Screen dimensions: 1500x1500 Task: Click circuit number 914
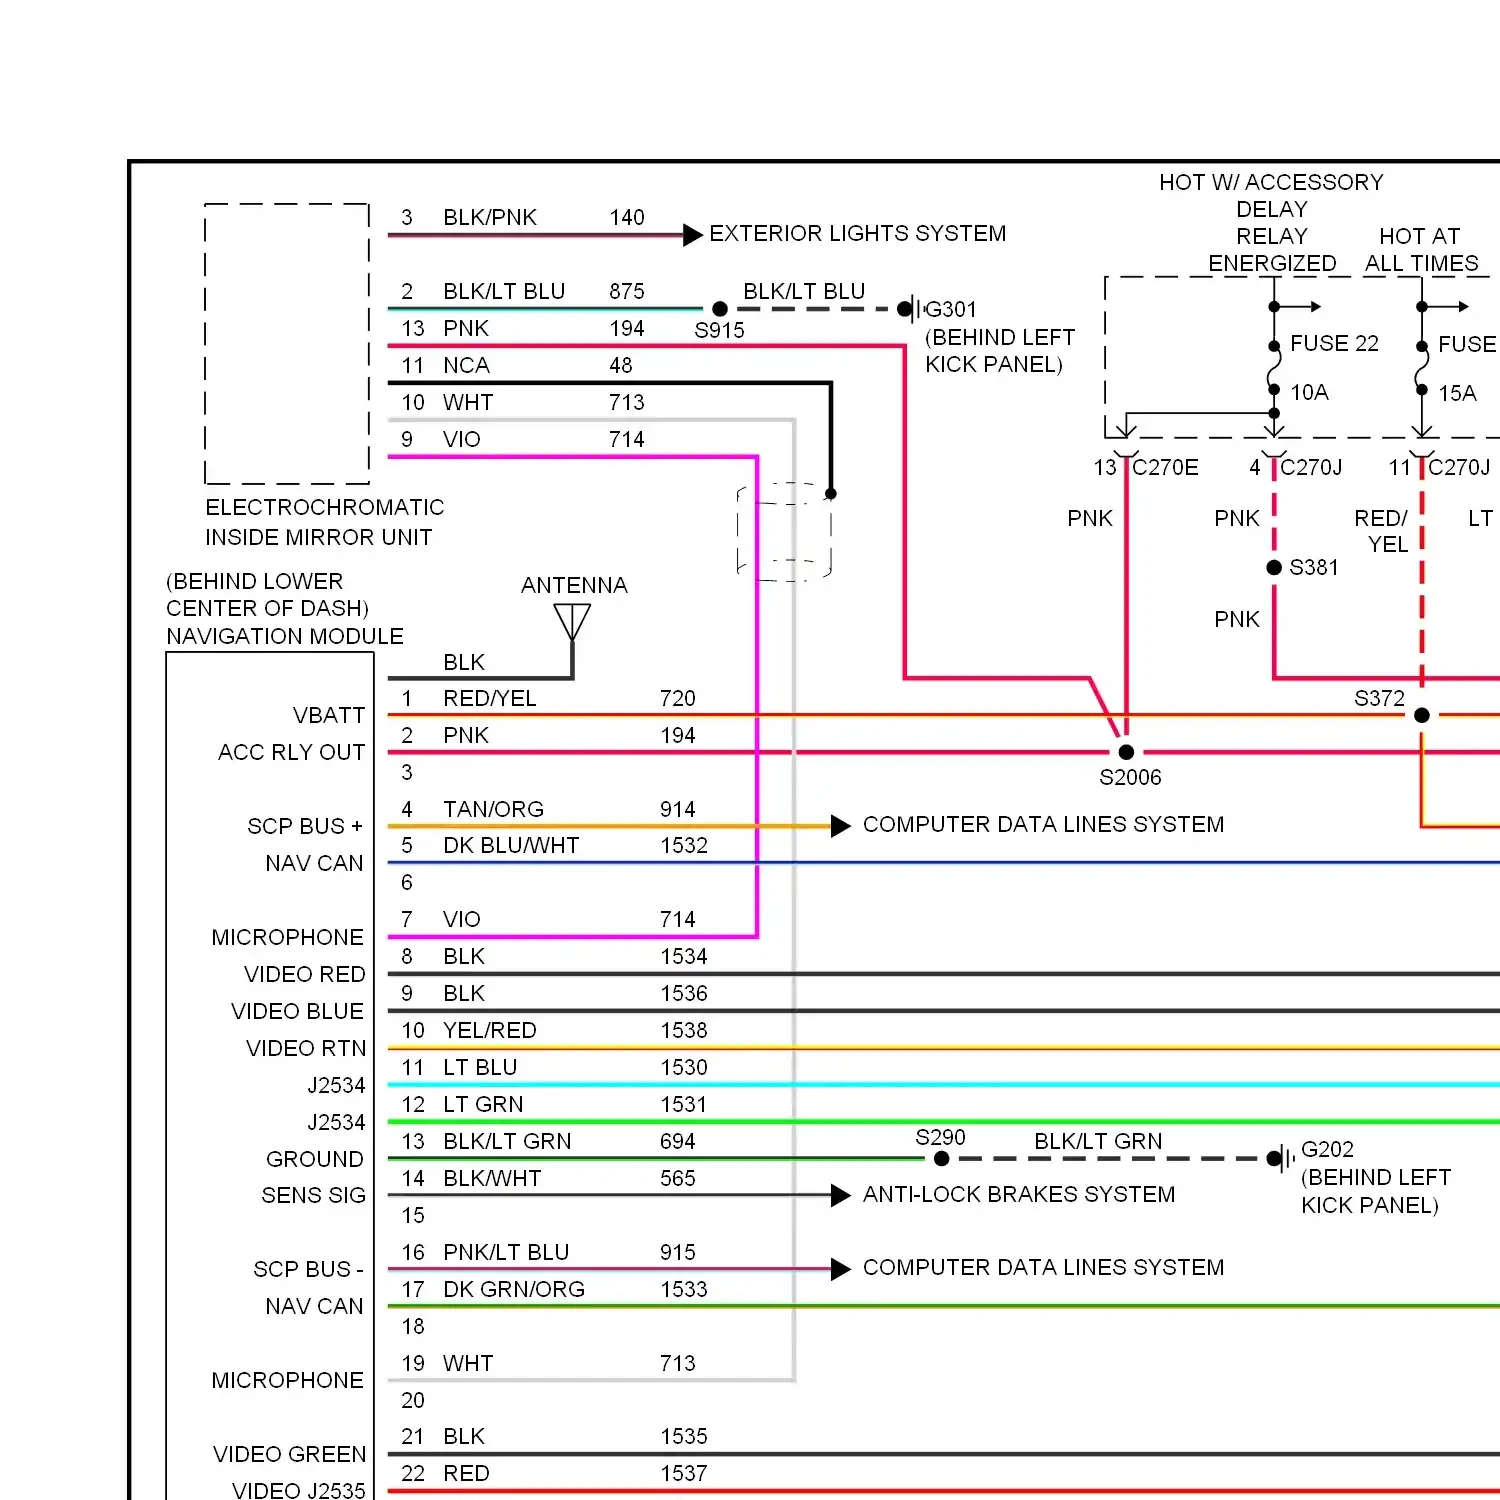tap(678, 809)
